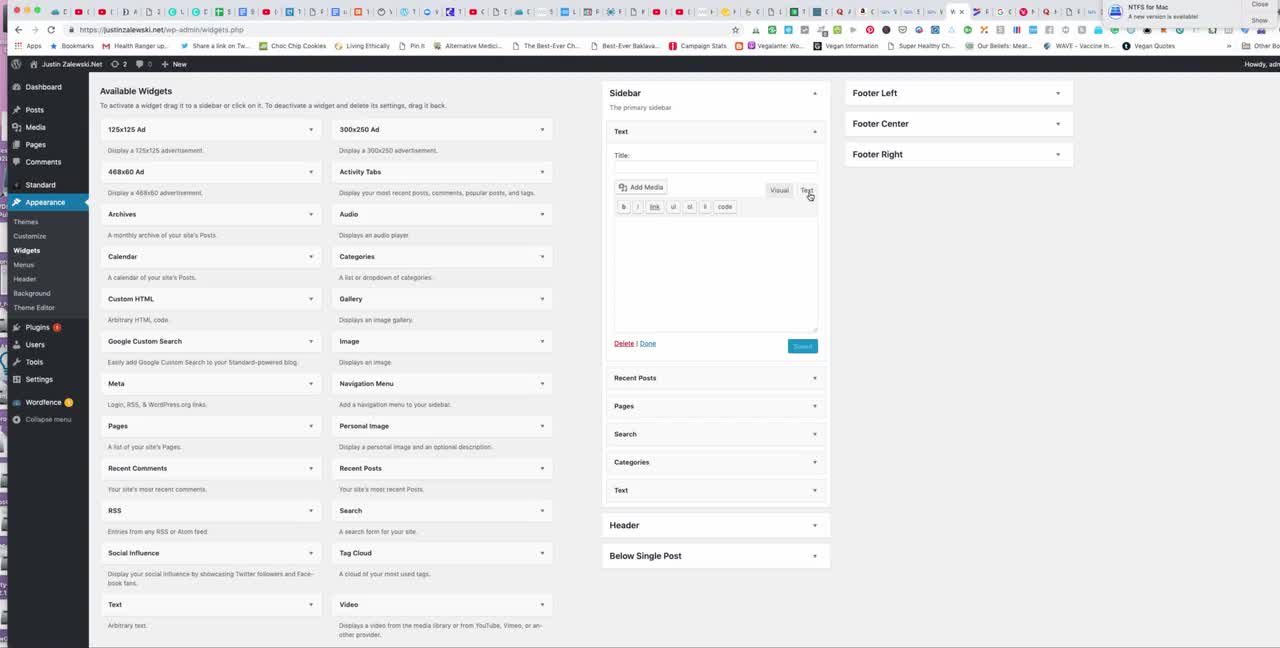Open Pages in the admin sidebar menu
Viewport: 1280px width, 648px height.
coord(35,144)
